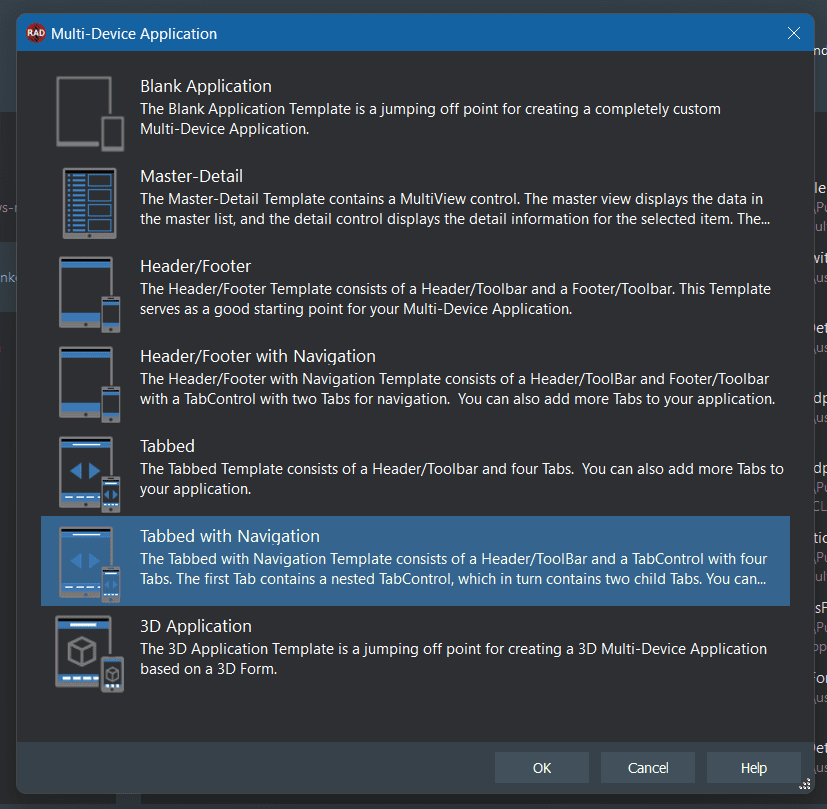Confirm the template choice with OK
The width and height of the screenshot is (827, 809).
(x=541, y=768)
